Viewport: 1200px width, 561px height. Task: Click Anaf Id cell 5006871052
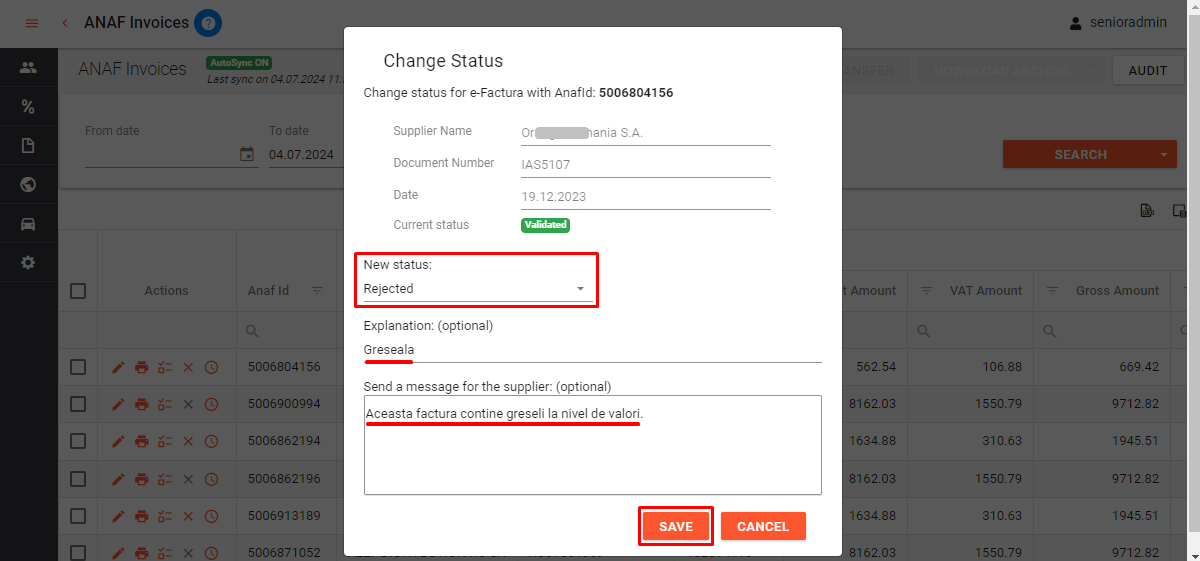click(284, 552)
